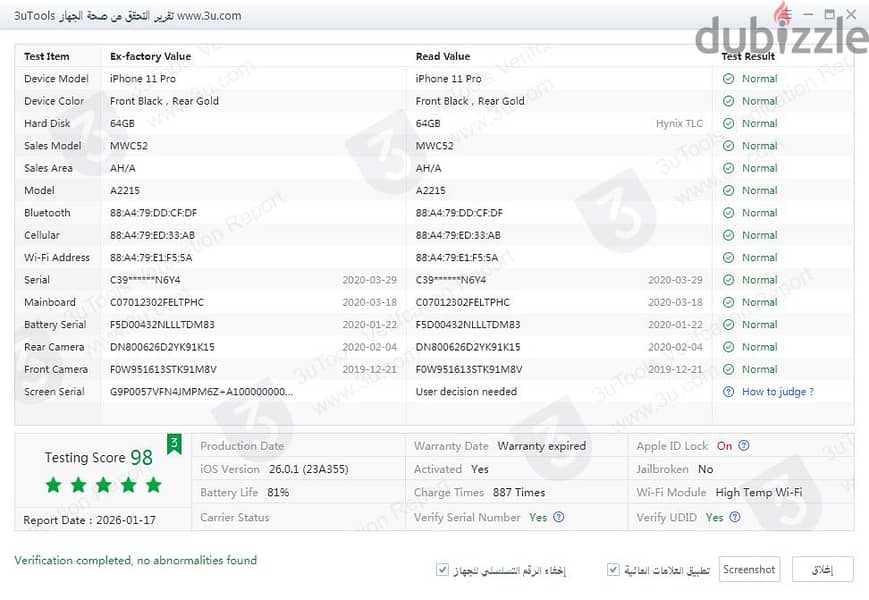The image size is (869, 600).
Task: Click the Report Date 2026-01-17 text
Action: tap(89, 520)
